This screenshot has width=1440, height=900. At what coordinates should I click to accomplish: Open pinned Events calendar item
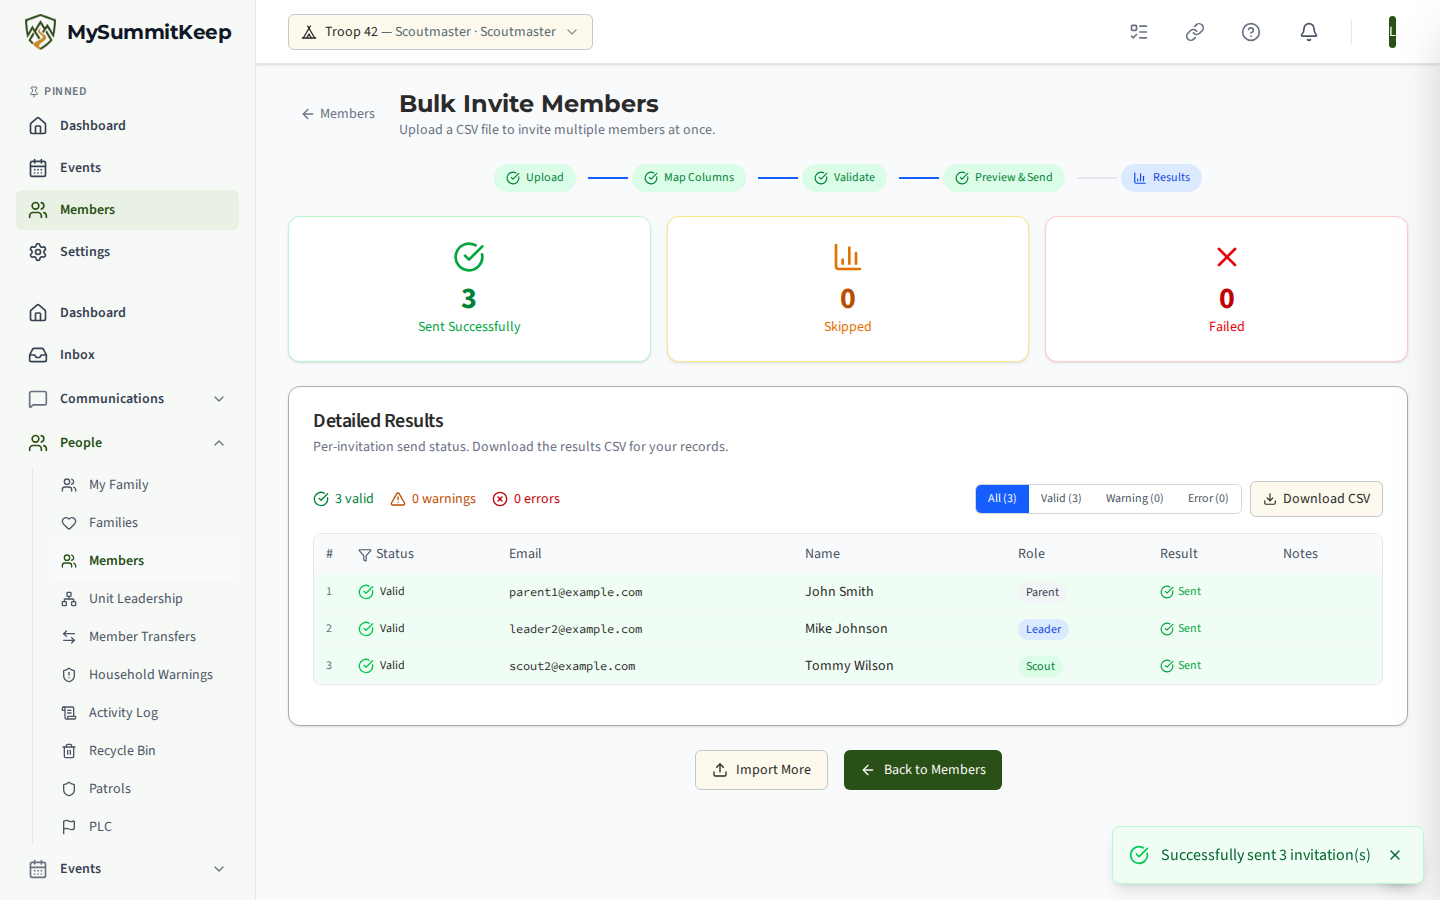click(x=127, y=168)
